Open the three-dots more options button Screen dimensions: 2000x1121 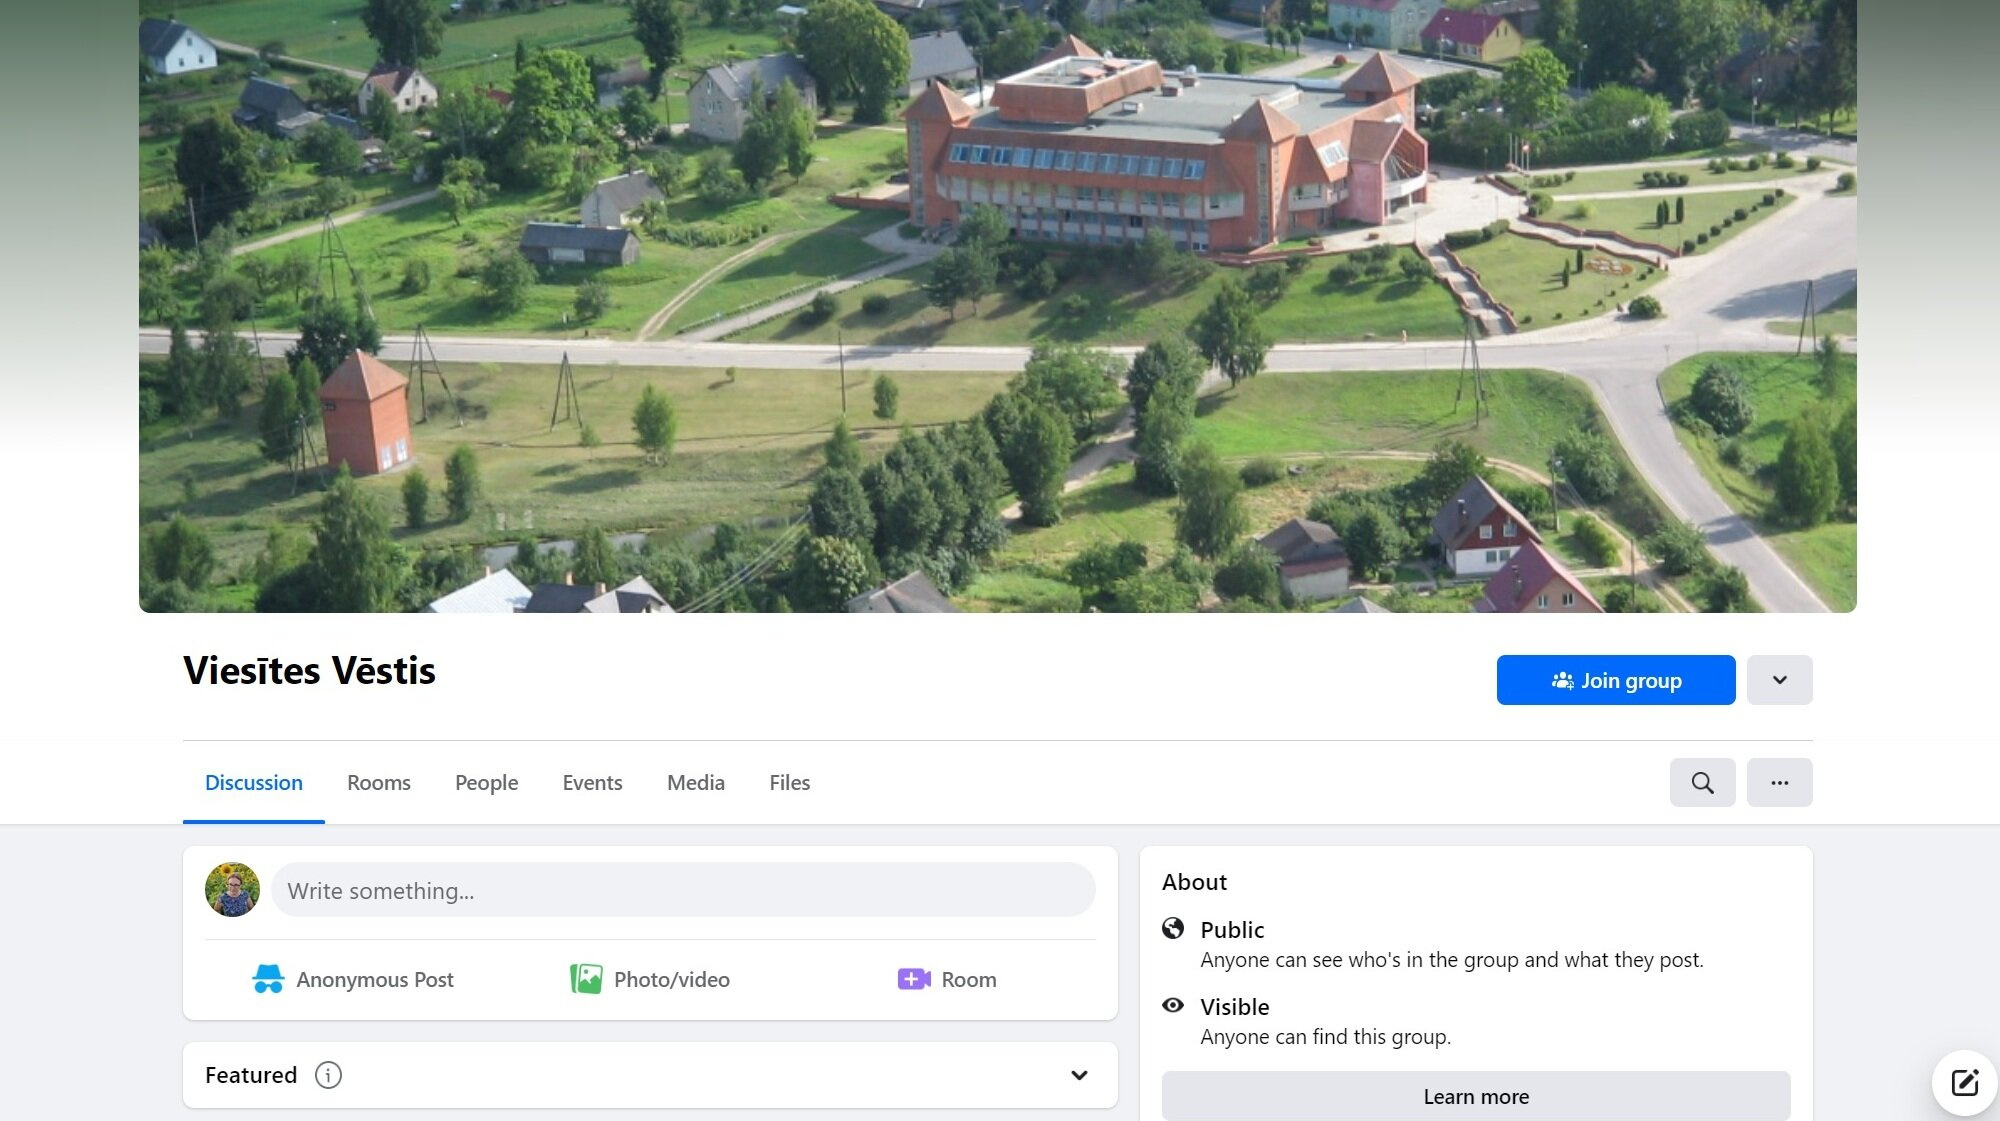[x=1779, y=783]
